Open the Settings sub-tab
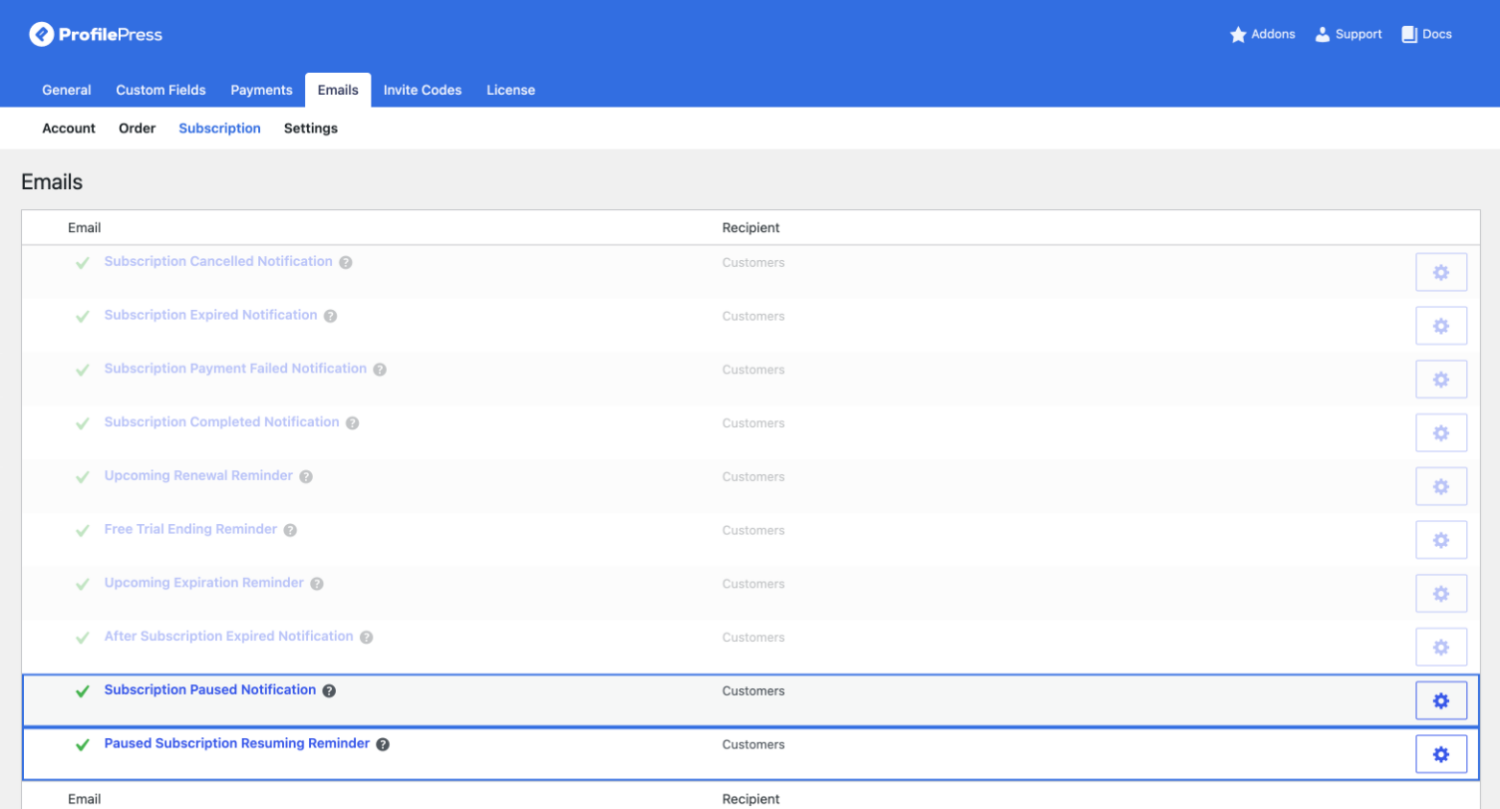 (x=311, y=128)
